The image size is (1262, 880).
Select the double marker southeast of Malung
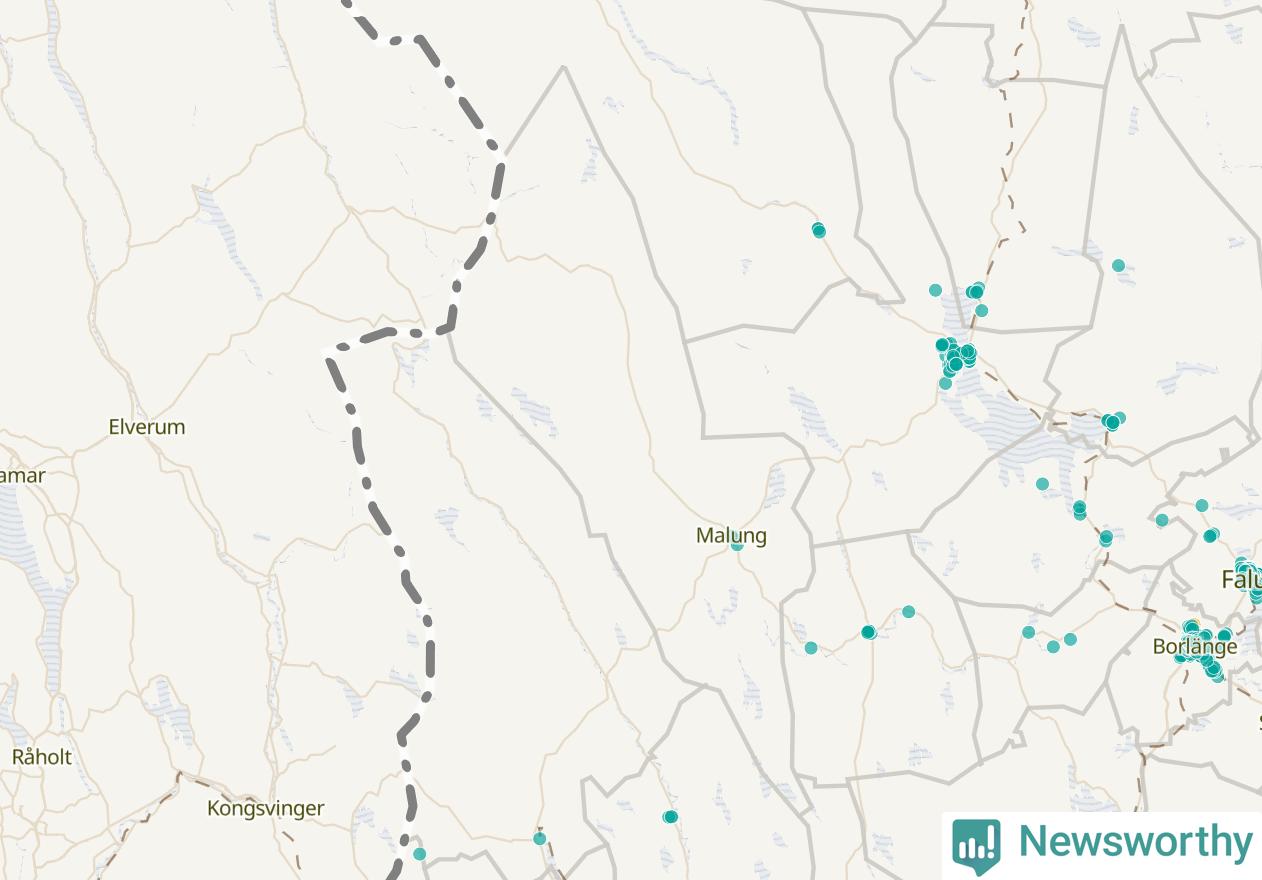click(x=868, y=632)
